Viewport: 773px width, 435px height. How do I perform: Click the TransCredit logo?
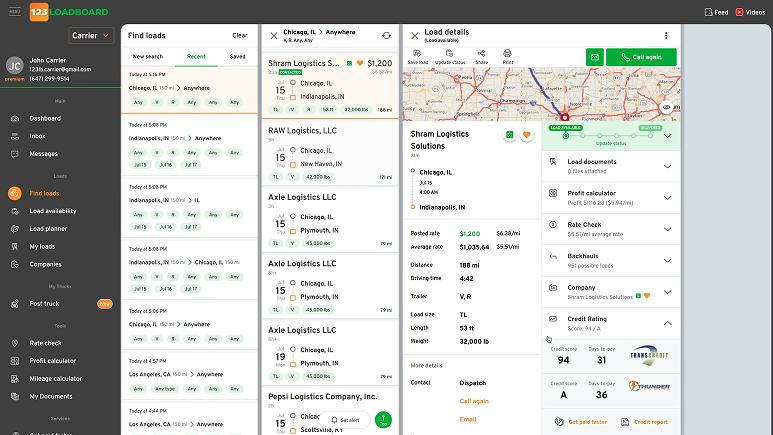click(x=649, y=355)
